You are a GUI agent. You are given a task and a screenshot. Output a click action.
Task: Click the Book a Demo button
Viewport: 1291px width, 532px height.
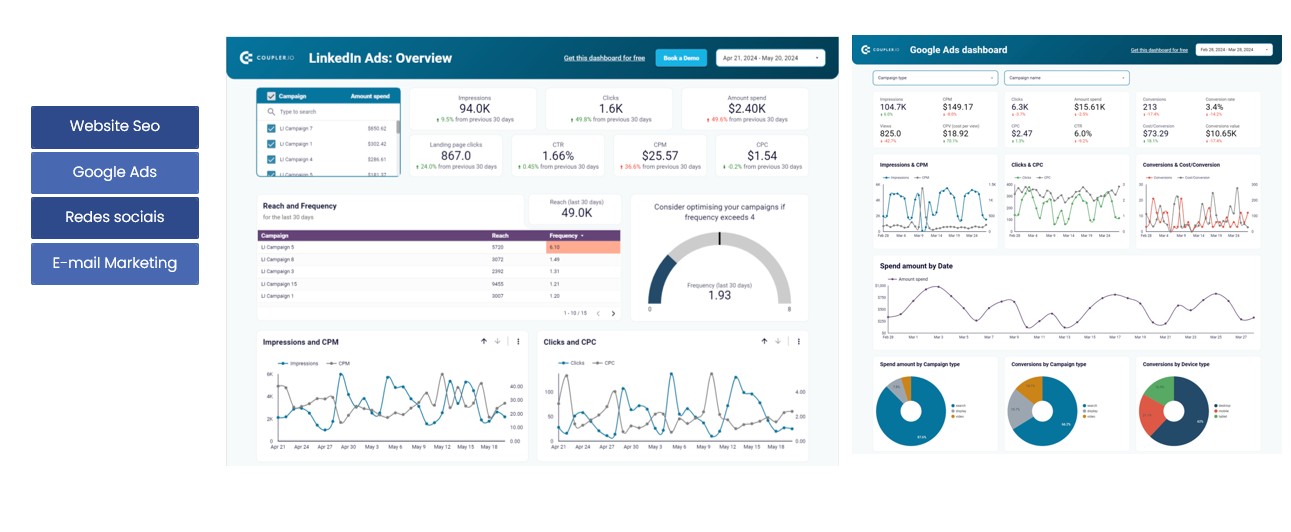click(681, 58)
